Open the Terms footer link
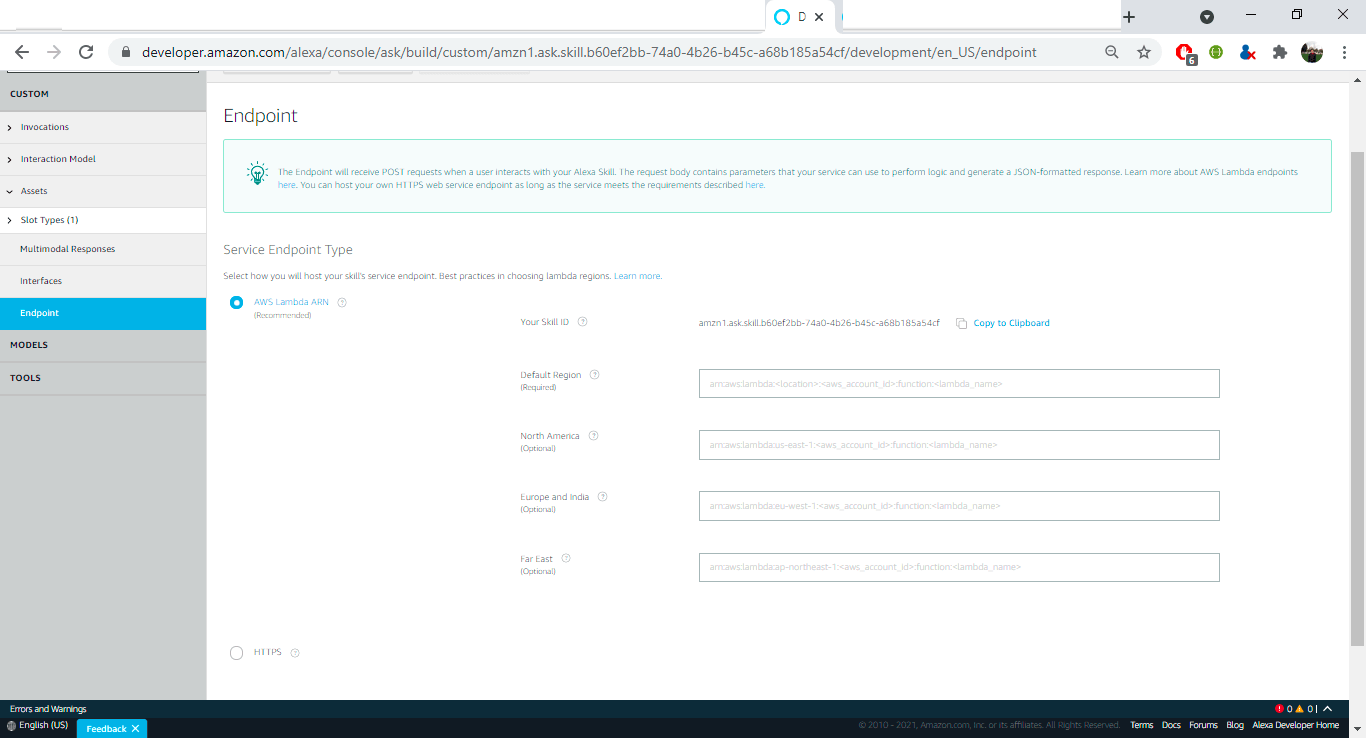The height and width of the screenshot is (738, 1366). 1142,725
